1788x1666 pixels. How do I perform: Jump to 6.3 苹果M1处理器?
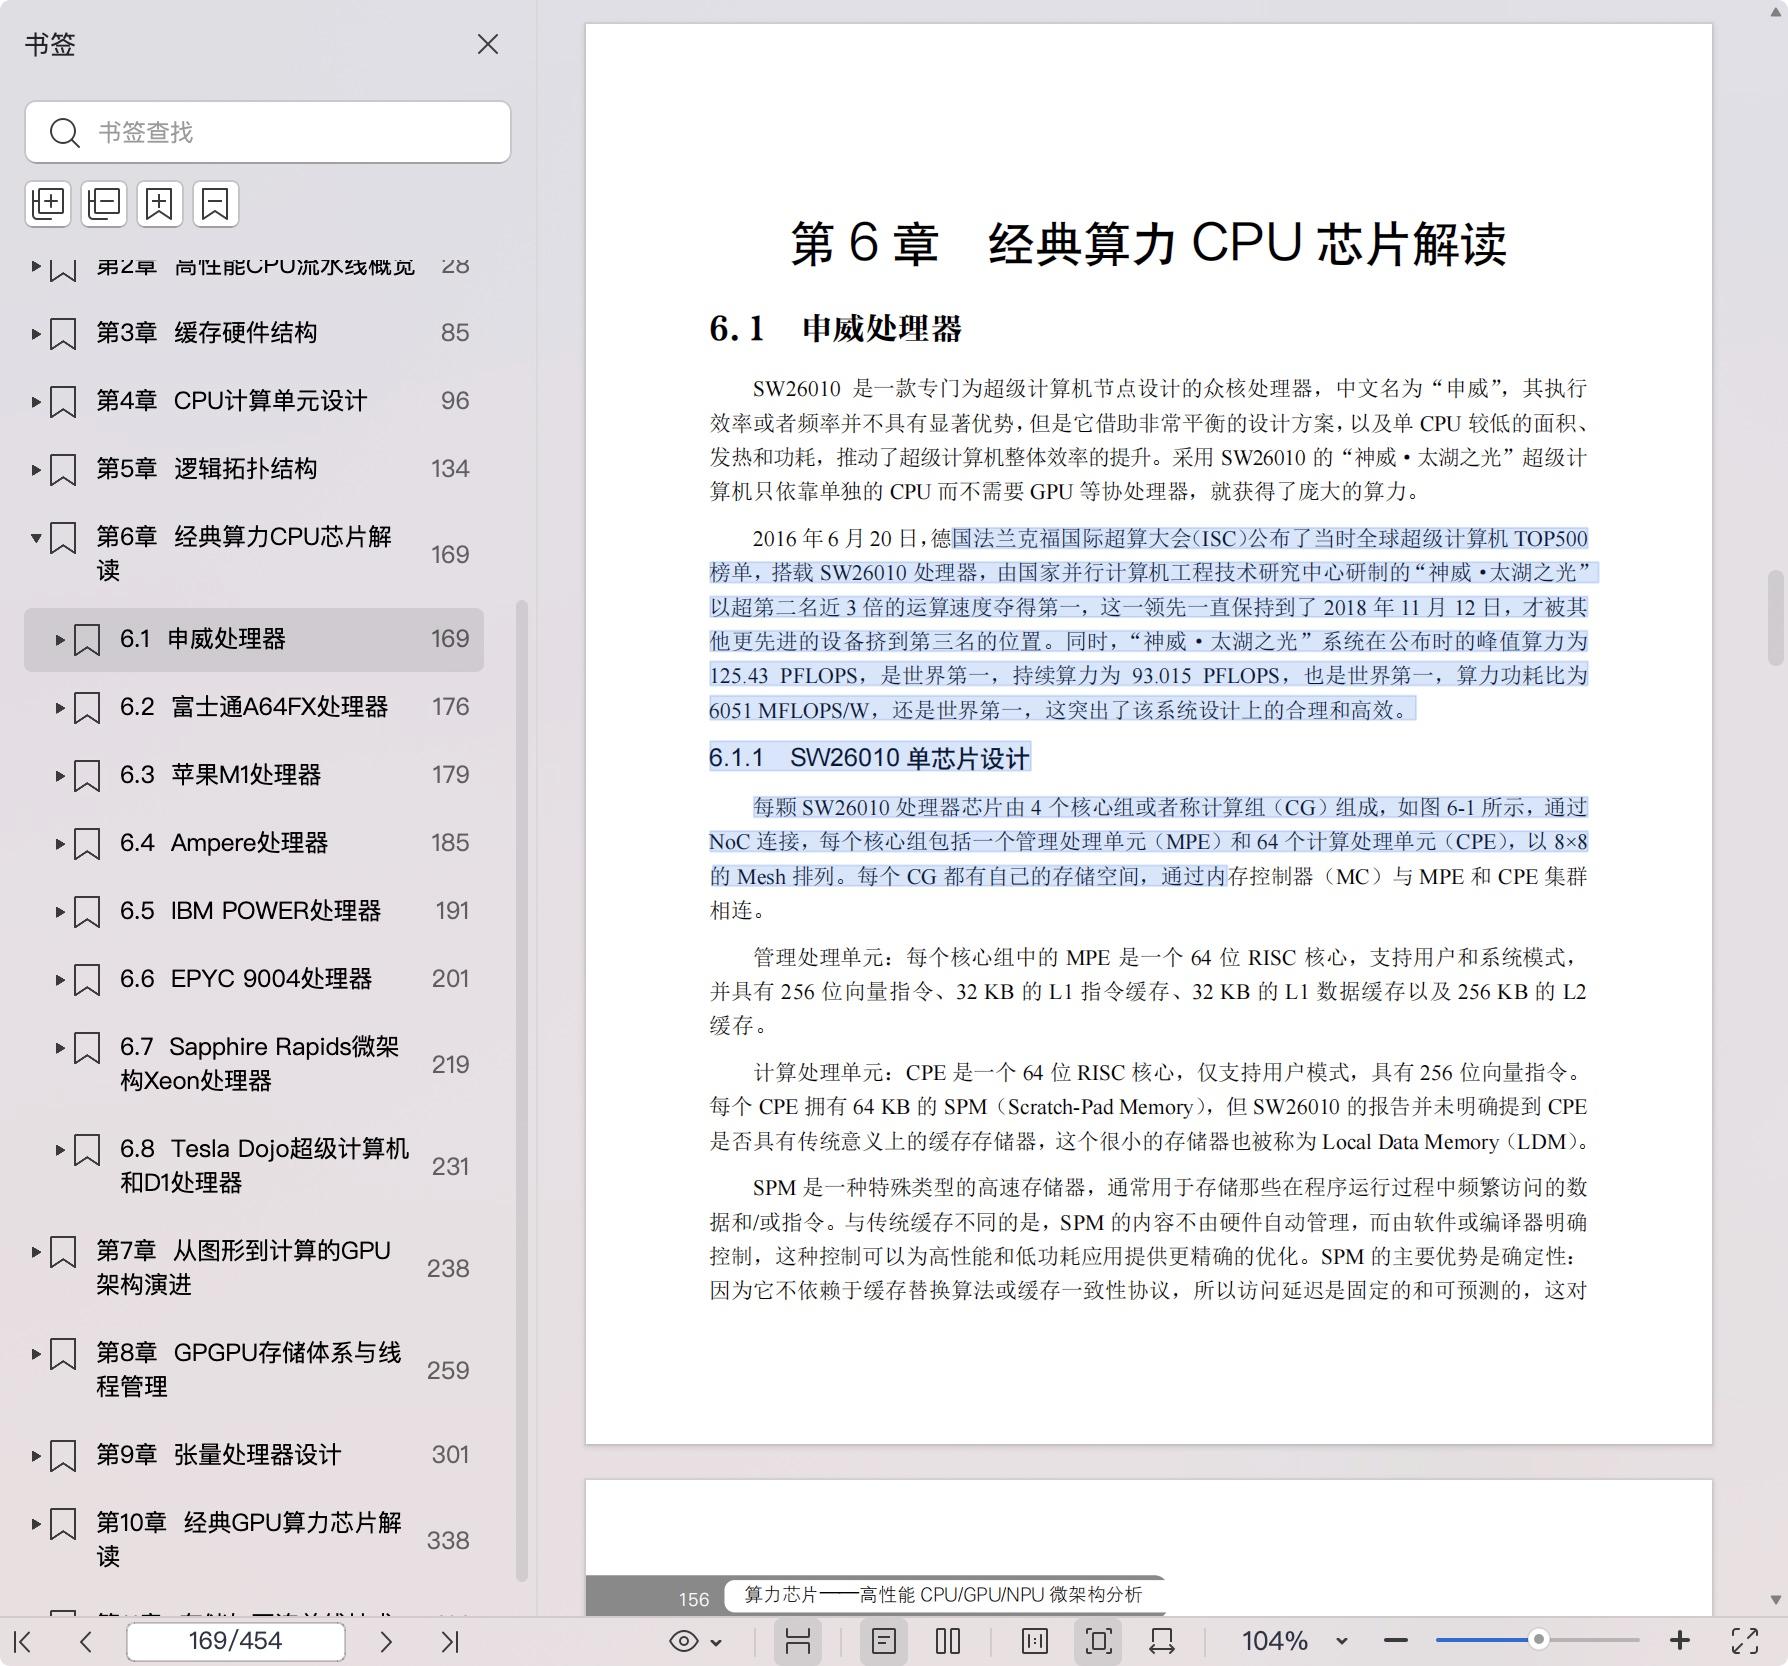point(220,775)
